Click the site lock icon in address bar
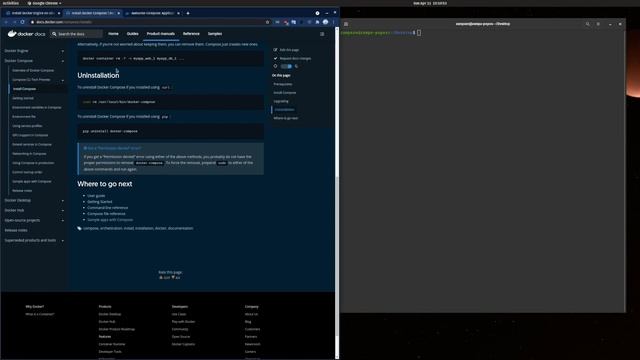 coord(32,22)
